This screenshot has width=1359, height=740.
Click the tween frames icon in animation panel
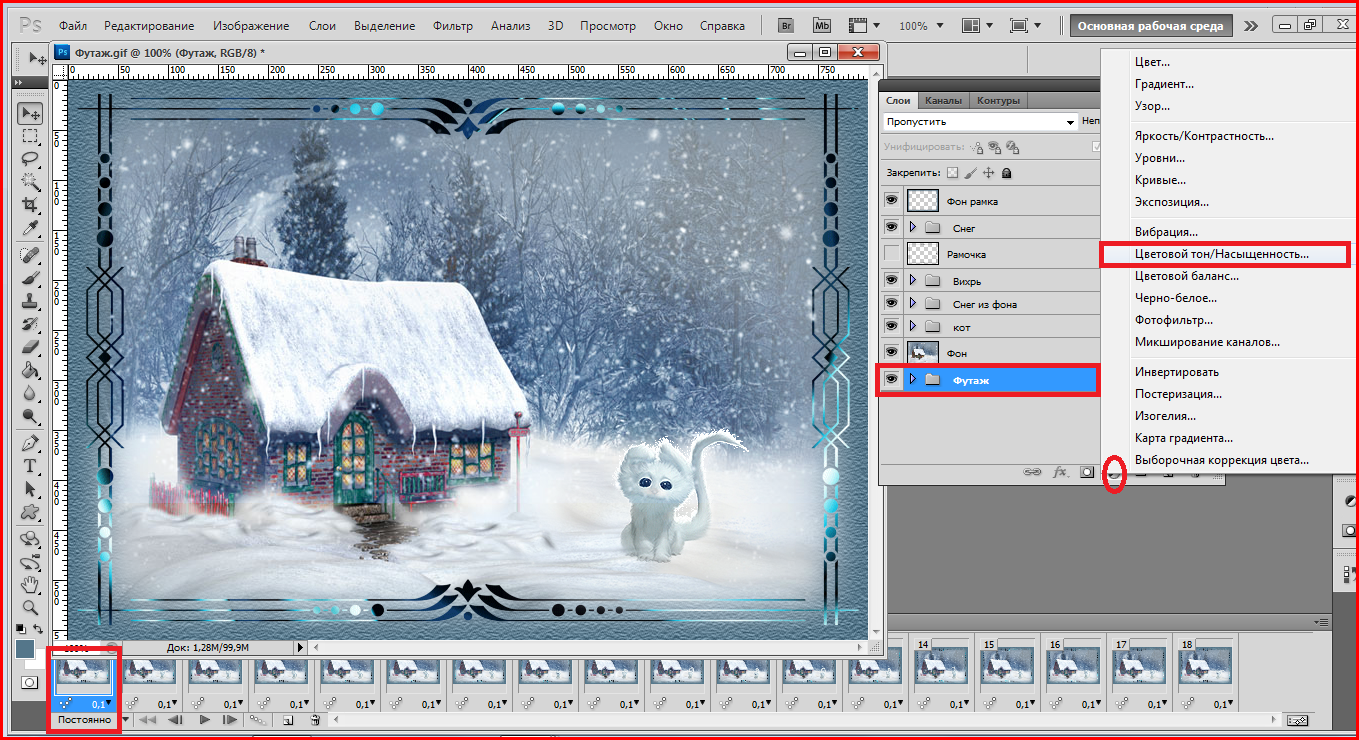pos(257,720)
